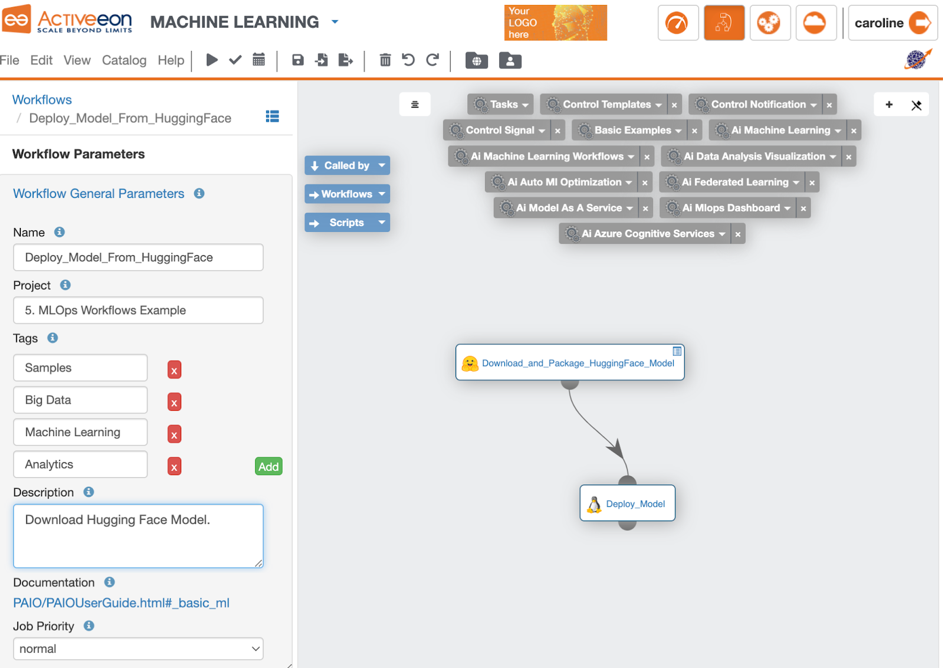943x668 pixels.
Task: Click the Workflows breadcrumb link
Action: pos(42,100)
